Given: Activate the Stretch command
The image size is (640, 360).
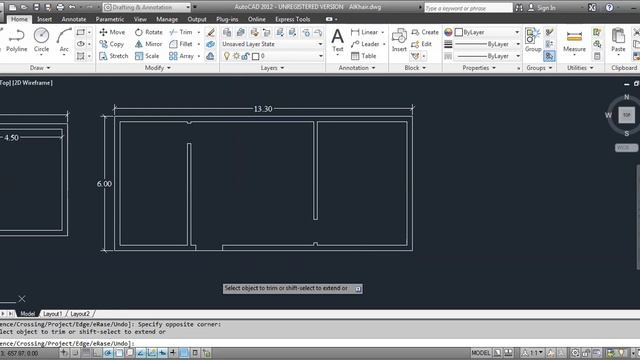Looking at the screenshot, I should [x=114, y=56].
